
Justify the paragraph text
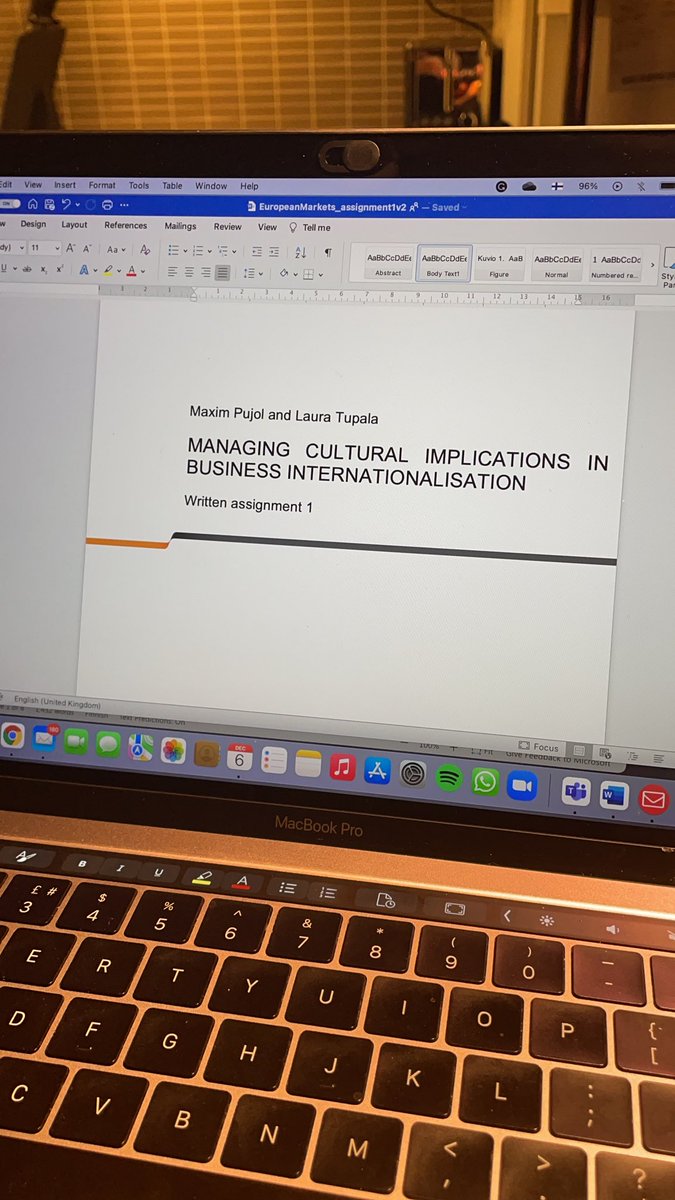tap(221, 272)
